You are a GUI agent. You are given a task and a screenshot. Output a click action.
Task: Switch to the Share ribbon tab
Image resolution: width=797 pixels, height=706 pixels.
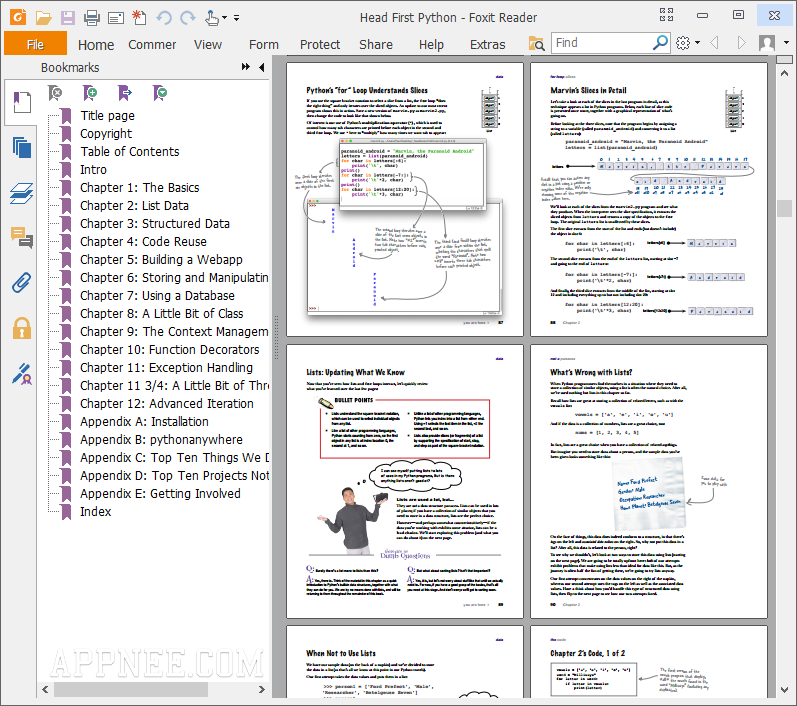click(376, 45)
